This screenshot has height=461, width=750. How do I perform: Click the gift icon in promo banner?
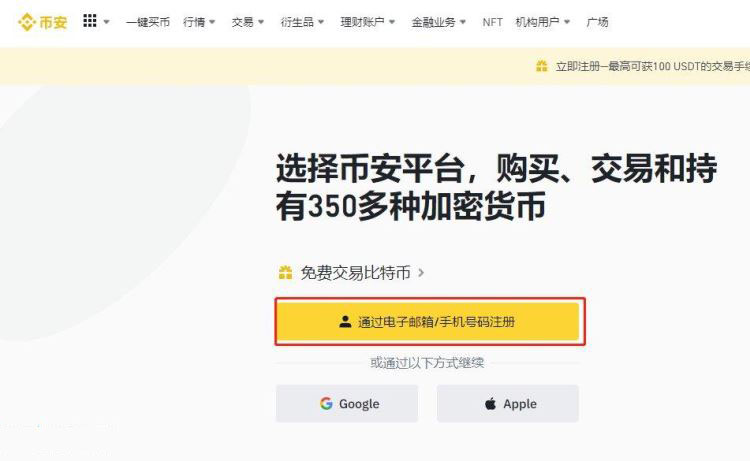[x=541, y=66]
